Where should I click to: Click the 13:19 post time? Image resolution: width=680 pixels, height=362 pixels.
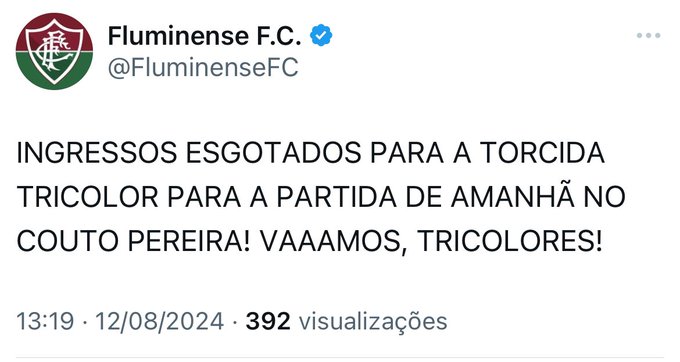point(45,322)
